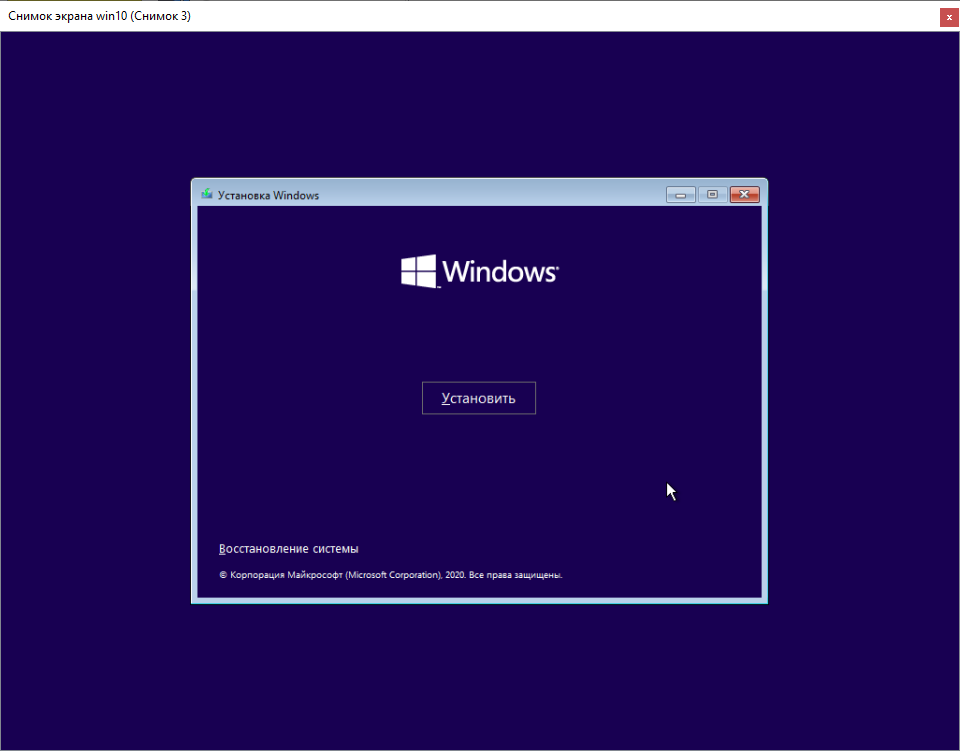Click the Microsoft copyright notice text

coord(391,575)
